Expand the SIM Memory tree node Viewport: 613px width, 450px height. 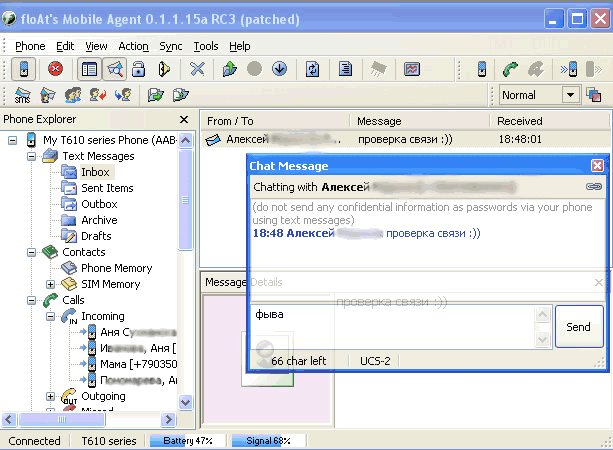(51, 284)
